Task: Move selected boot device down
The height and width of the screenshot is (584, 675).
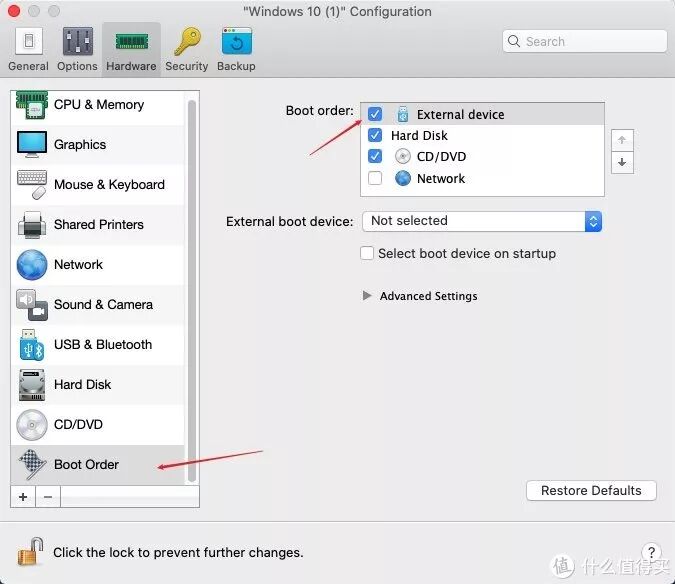Action: [x=622, y=163]
